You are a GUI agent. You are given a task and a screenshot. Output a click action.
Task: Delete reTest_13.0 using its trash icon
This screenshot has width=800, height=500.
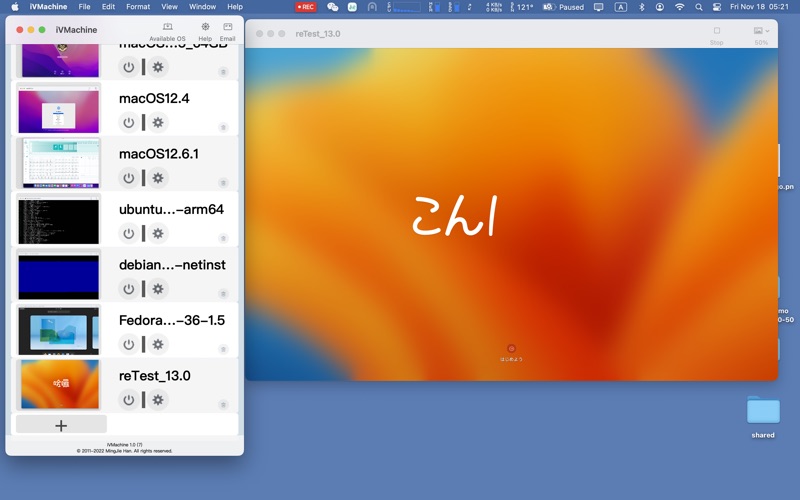coord(223,405)
